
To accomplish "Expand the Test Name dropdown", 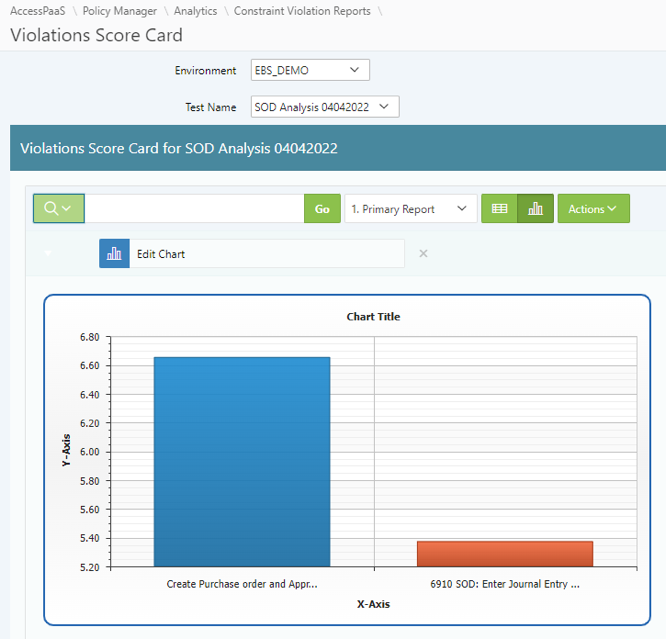I will coord(325,107).
